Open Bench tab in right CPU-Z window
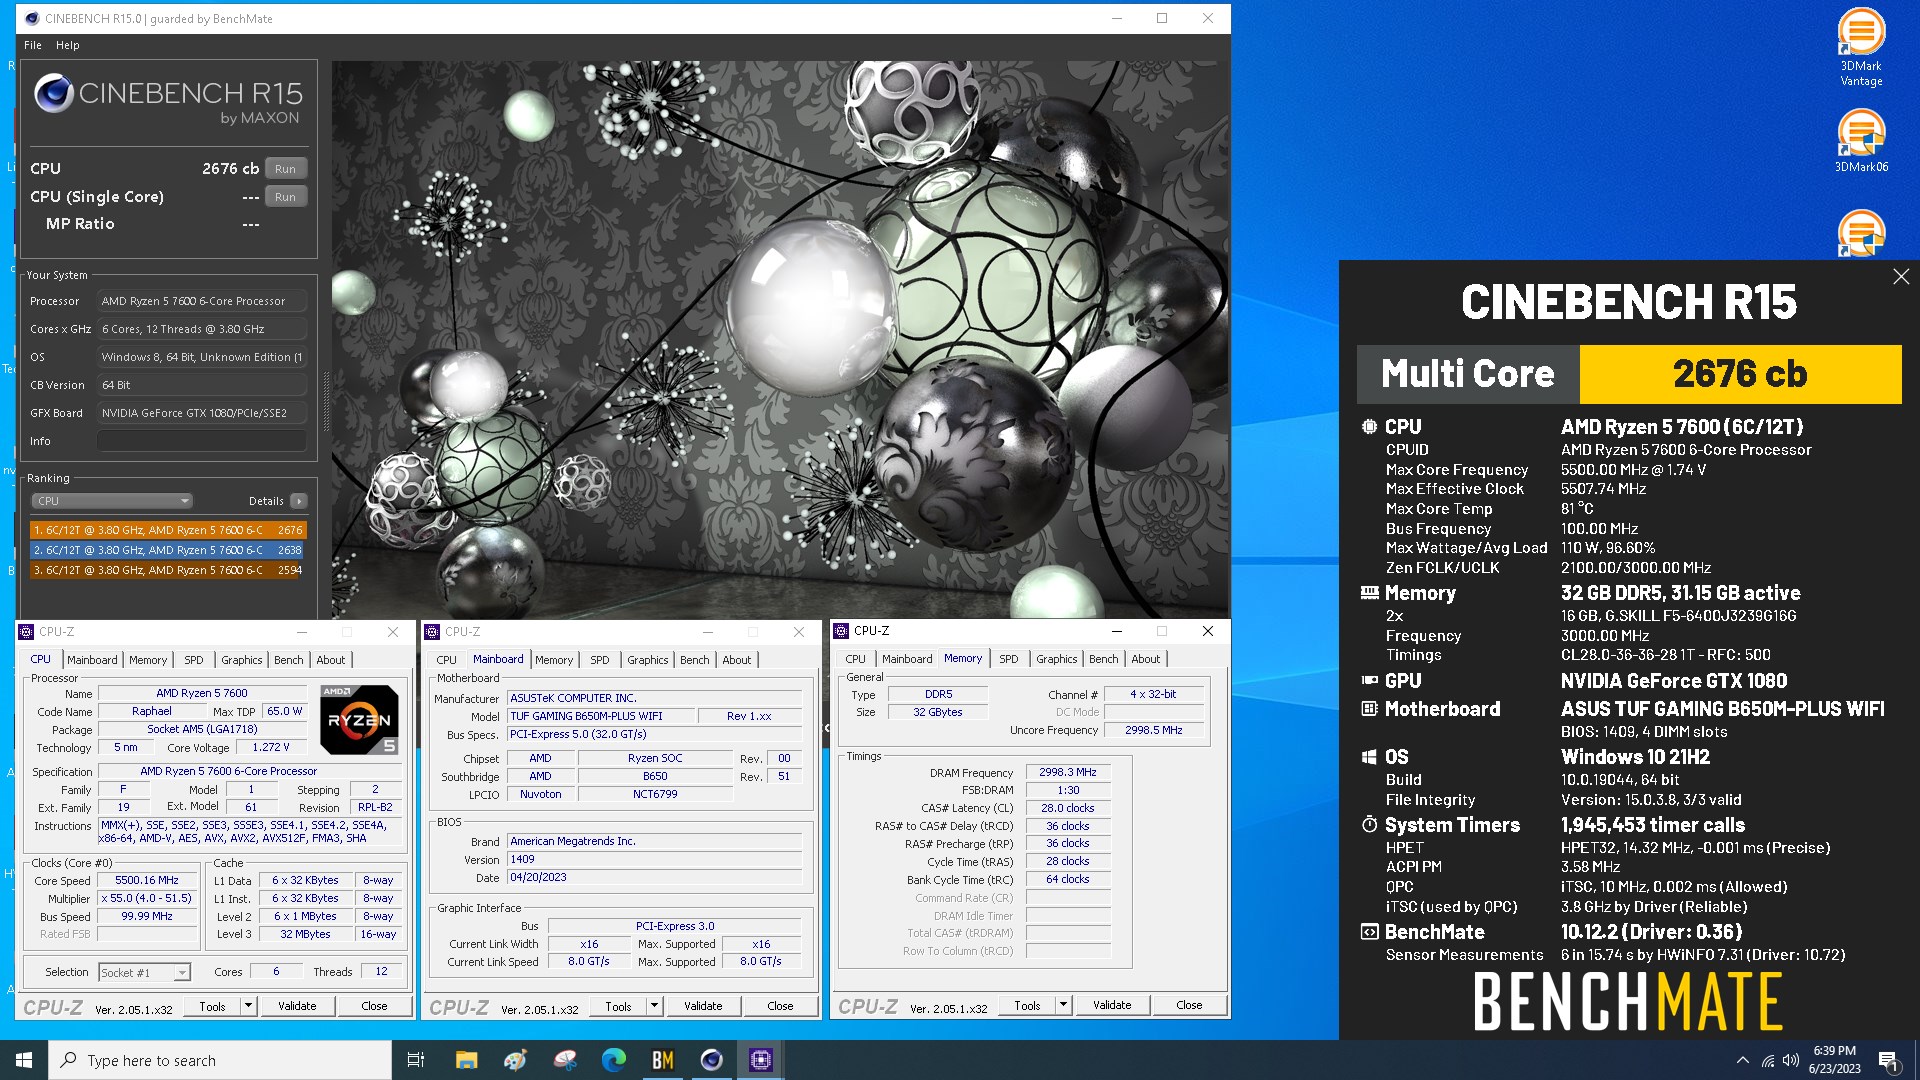The height and width of the screenshot is (1080, 1920). pos(1103,659)
